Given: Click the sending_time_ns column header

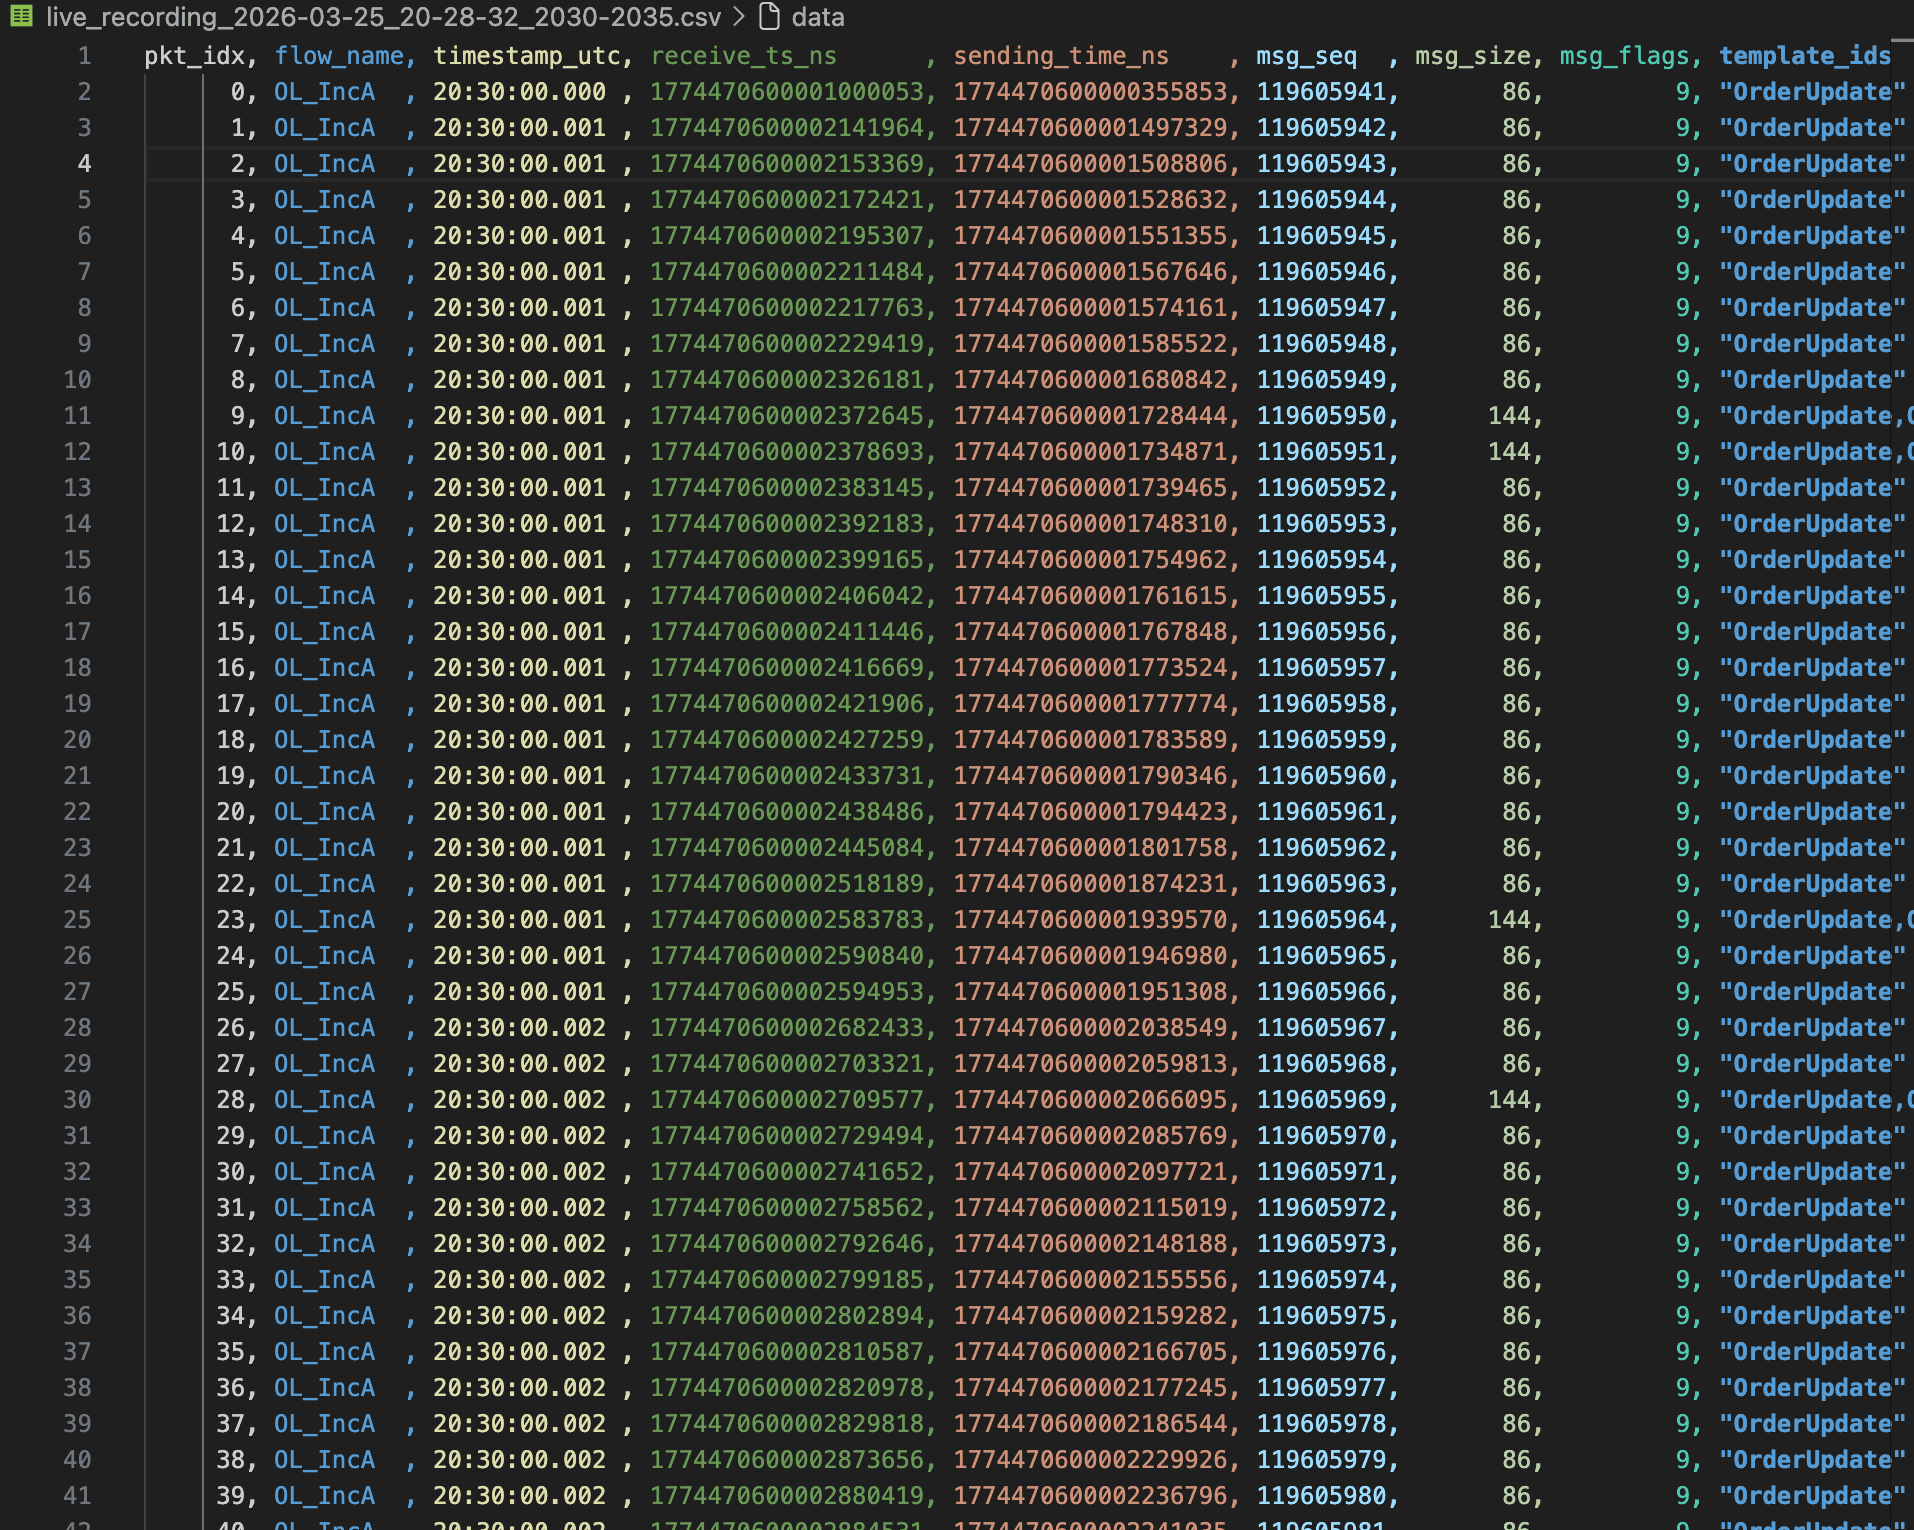Looking at the screenshot, I should (x=1061, y=56).
